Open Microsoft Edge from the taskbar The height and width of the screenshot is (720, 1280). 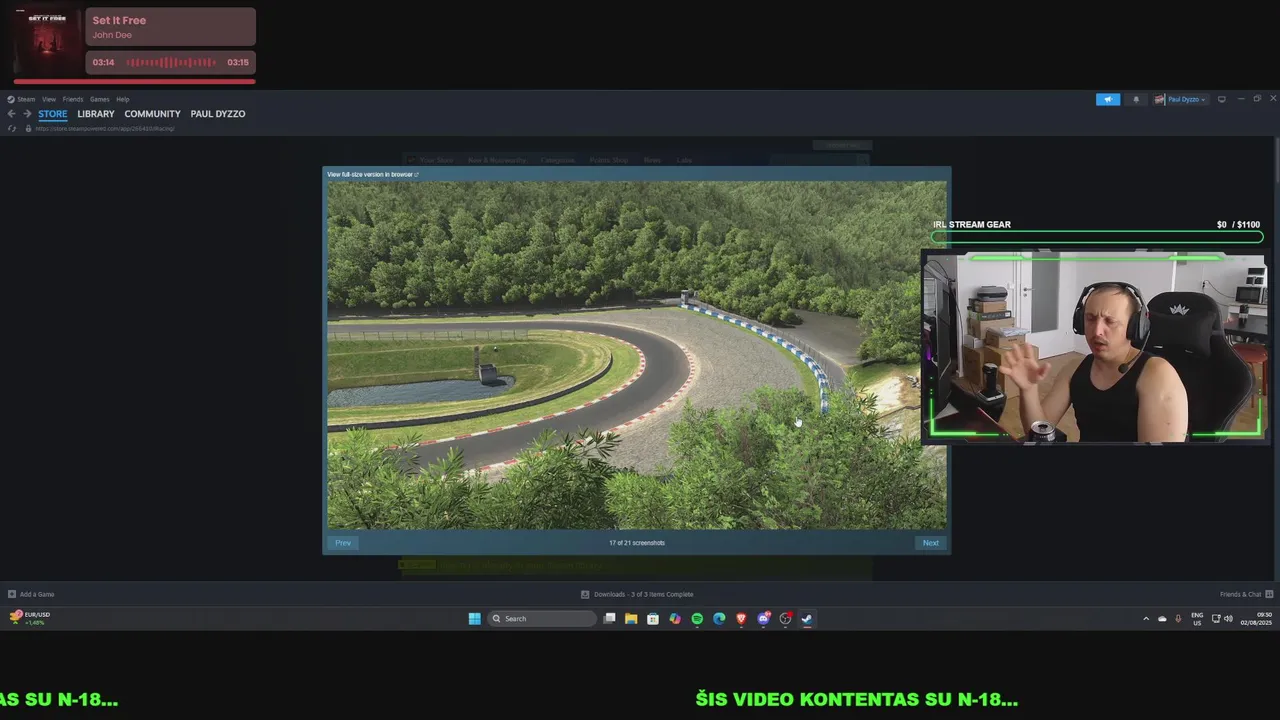click(719, 618)
